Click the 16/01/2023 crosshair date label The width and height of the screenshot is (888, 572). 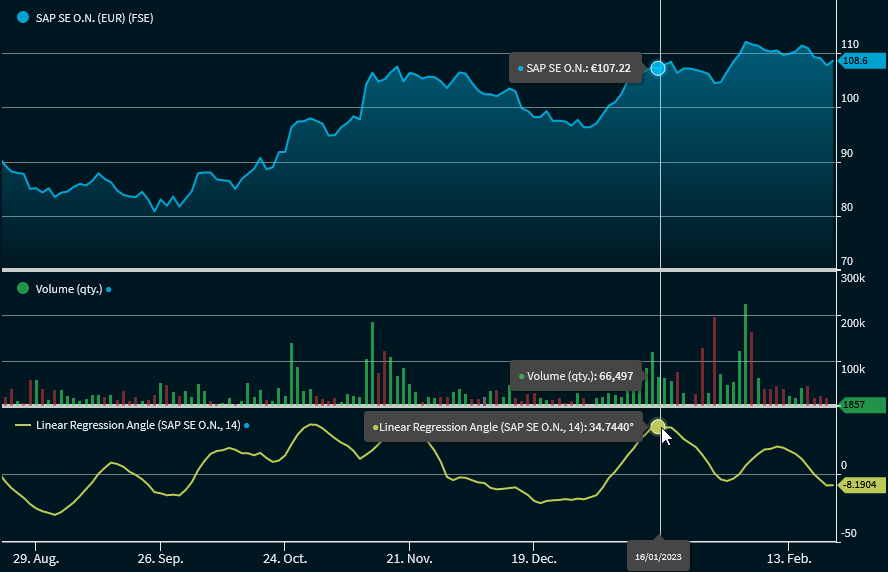[658, 556]
